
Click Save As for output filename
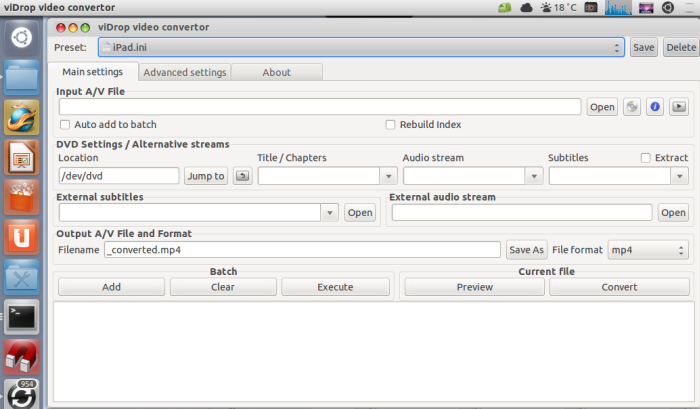pos(526,250)
